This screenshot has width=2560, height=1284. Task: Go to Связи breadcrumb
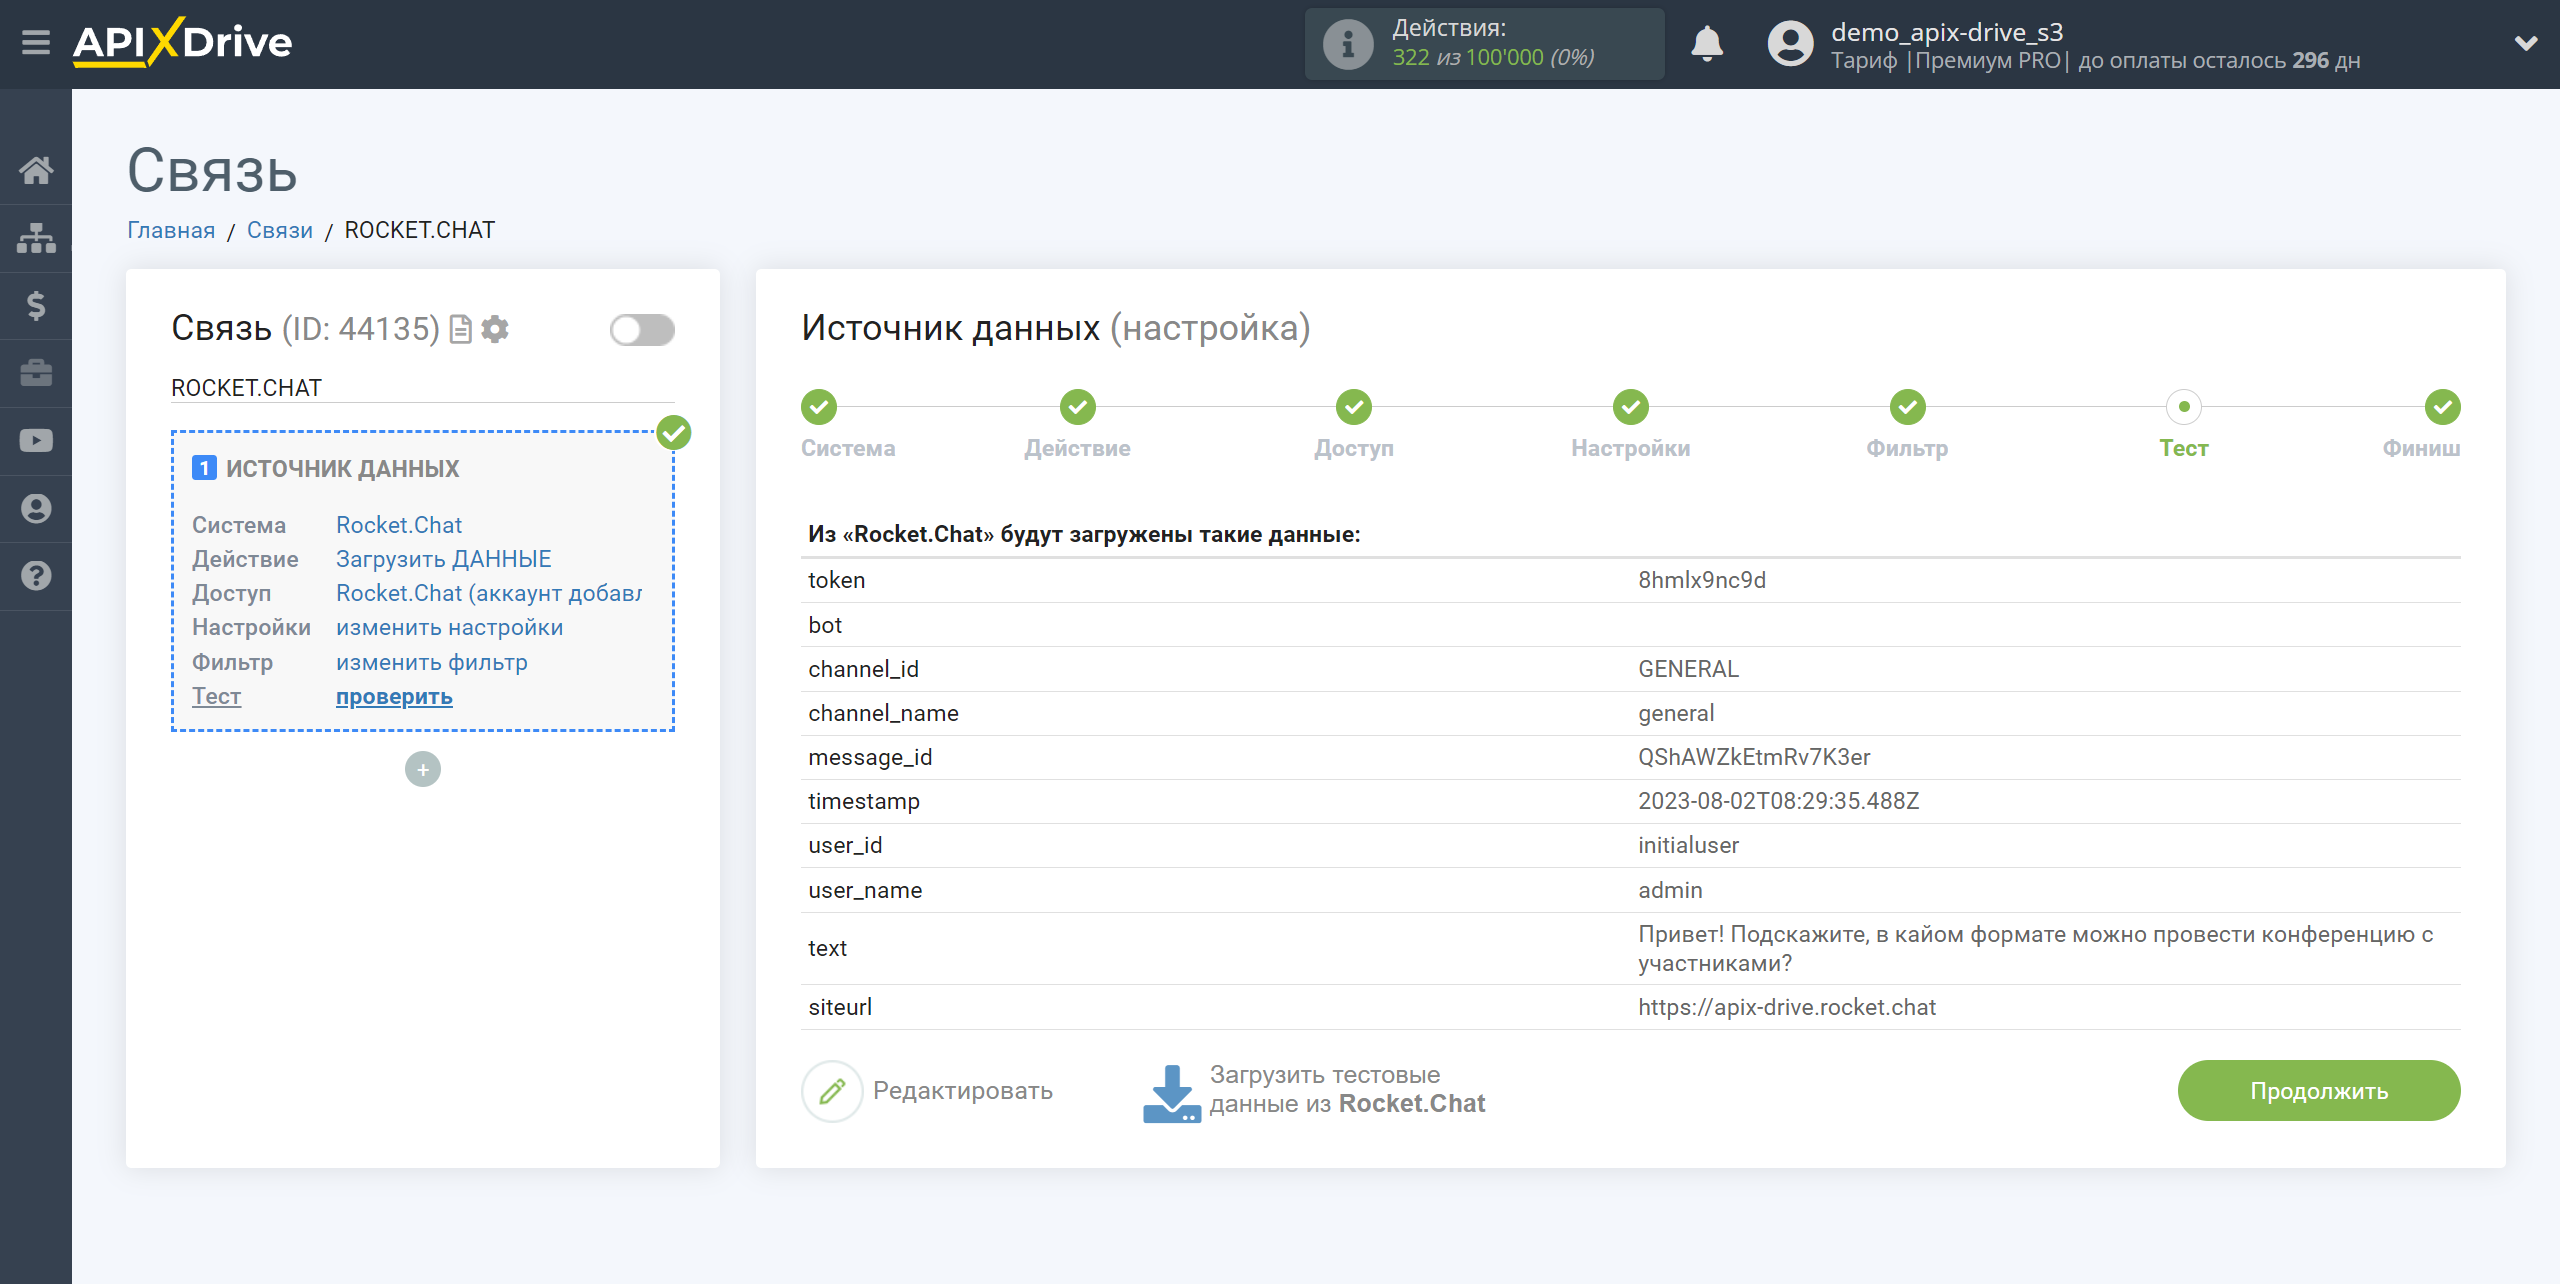[280, 230]
